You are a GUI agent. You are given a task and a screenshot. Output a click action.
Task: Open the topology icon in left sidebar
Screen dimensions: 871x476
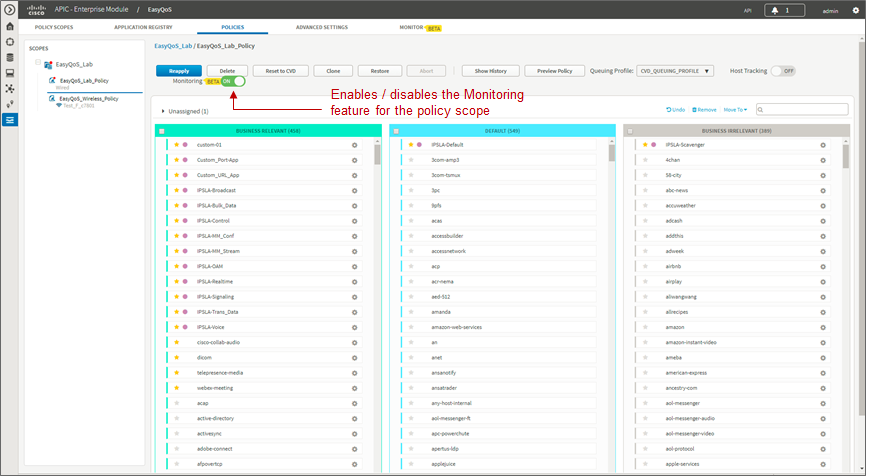point(9,88)
